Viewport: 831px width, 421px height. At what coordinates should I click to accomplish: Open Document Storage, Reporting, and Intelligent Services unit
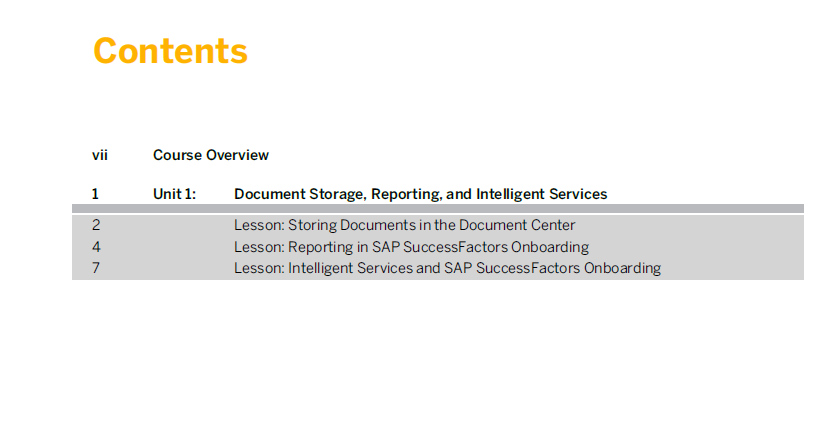coord(421,194)
